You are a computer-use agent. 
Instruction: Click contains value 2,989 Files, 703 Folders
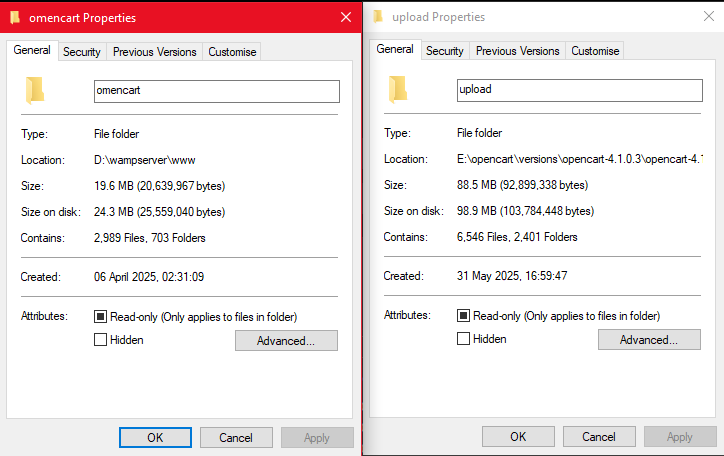150,238
